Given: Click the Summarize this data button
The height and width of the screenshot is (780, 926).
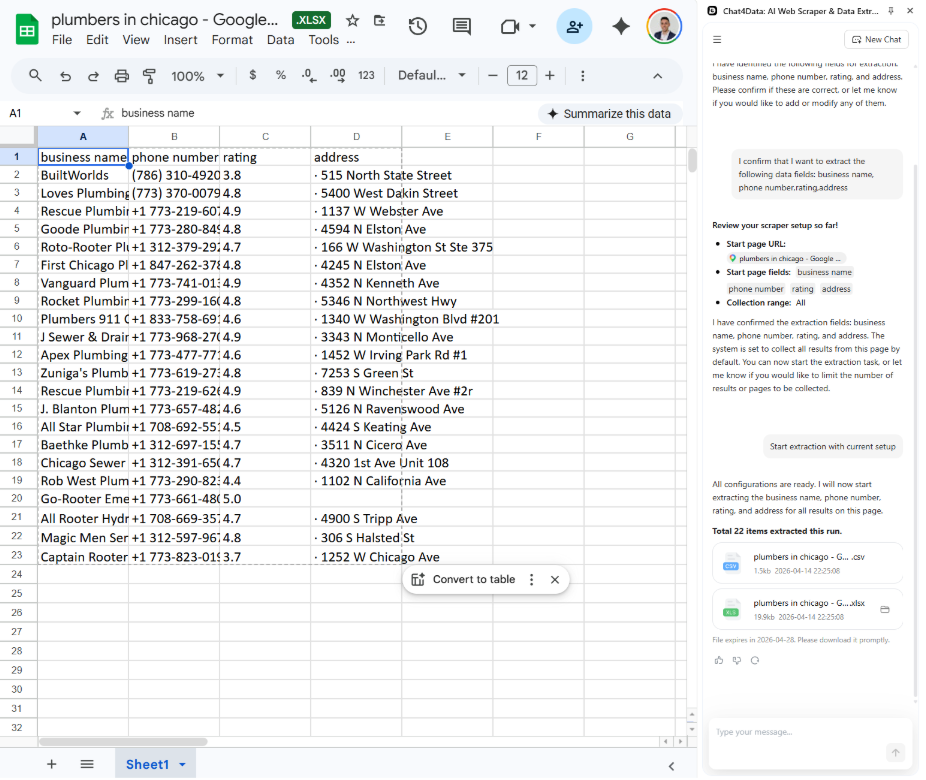Looking at the screenshot, I should pos(608,115).
